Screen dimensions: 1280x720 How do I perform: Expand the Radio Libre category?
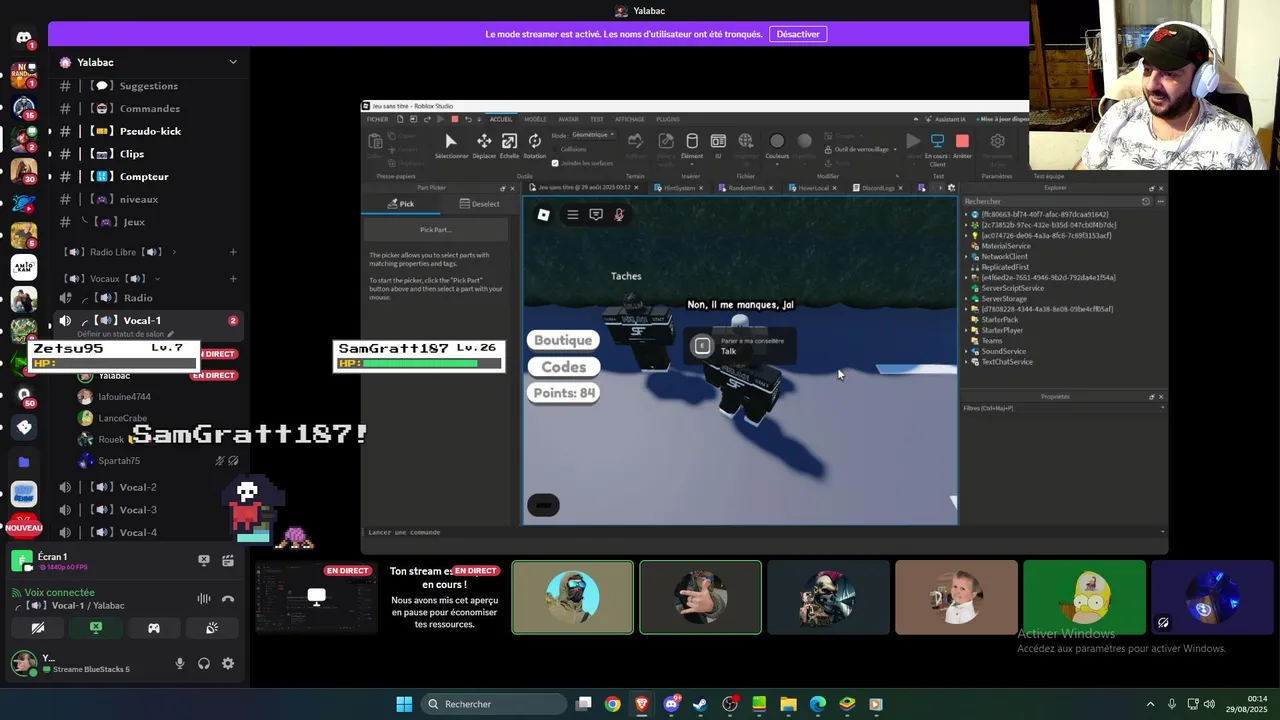pos(119,252)
